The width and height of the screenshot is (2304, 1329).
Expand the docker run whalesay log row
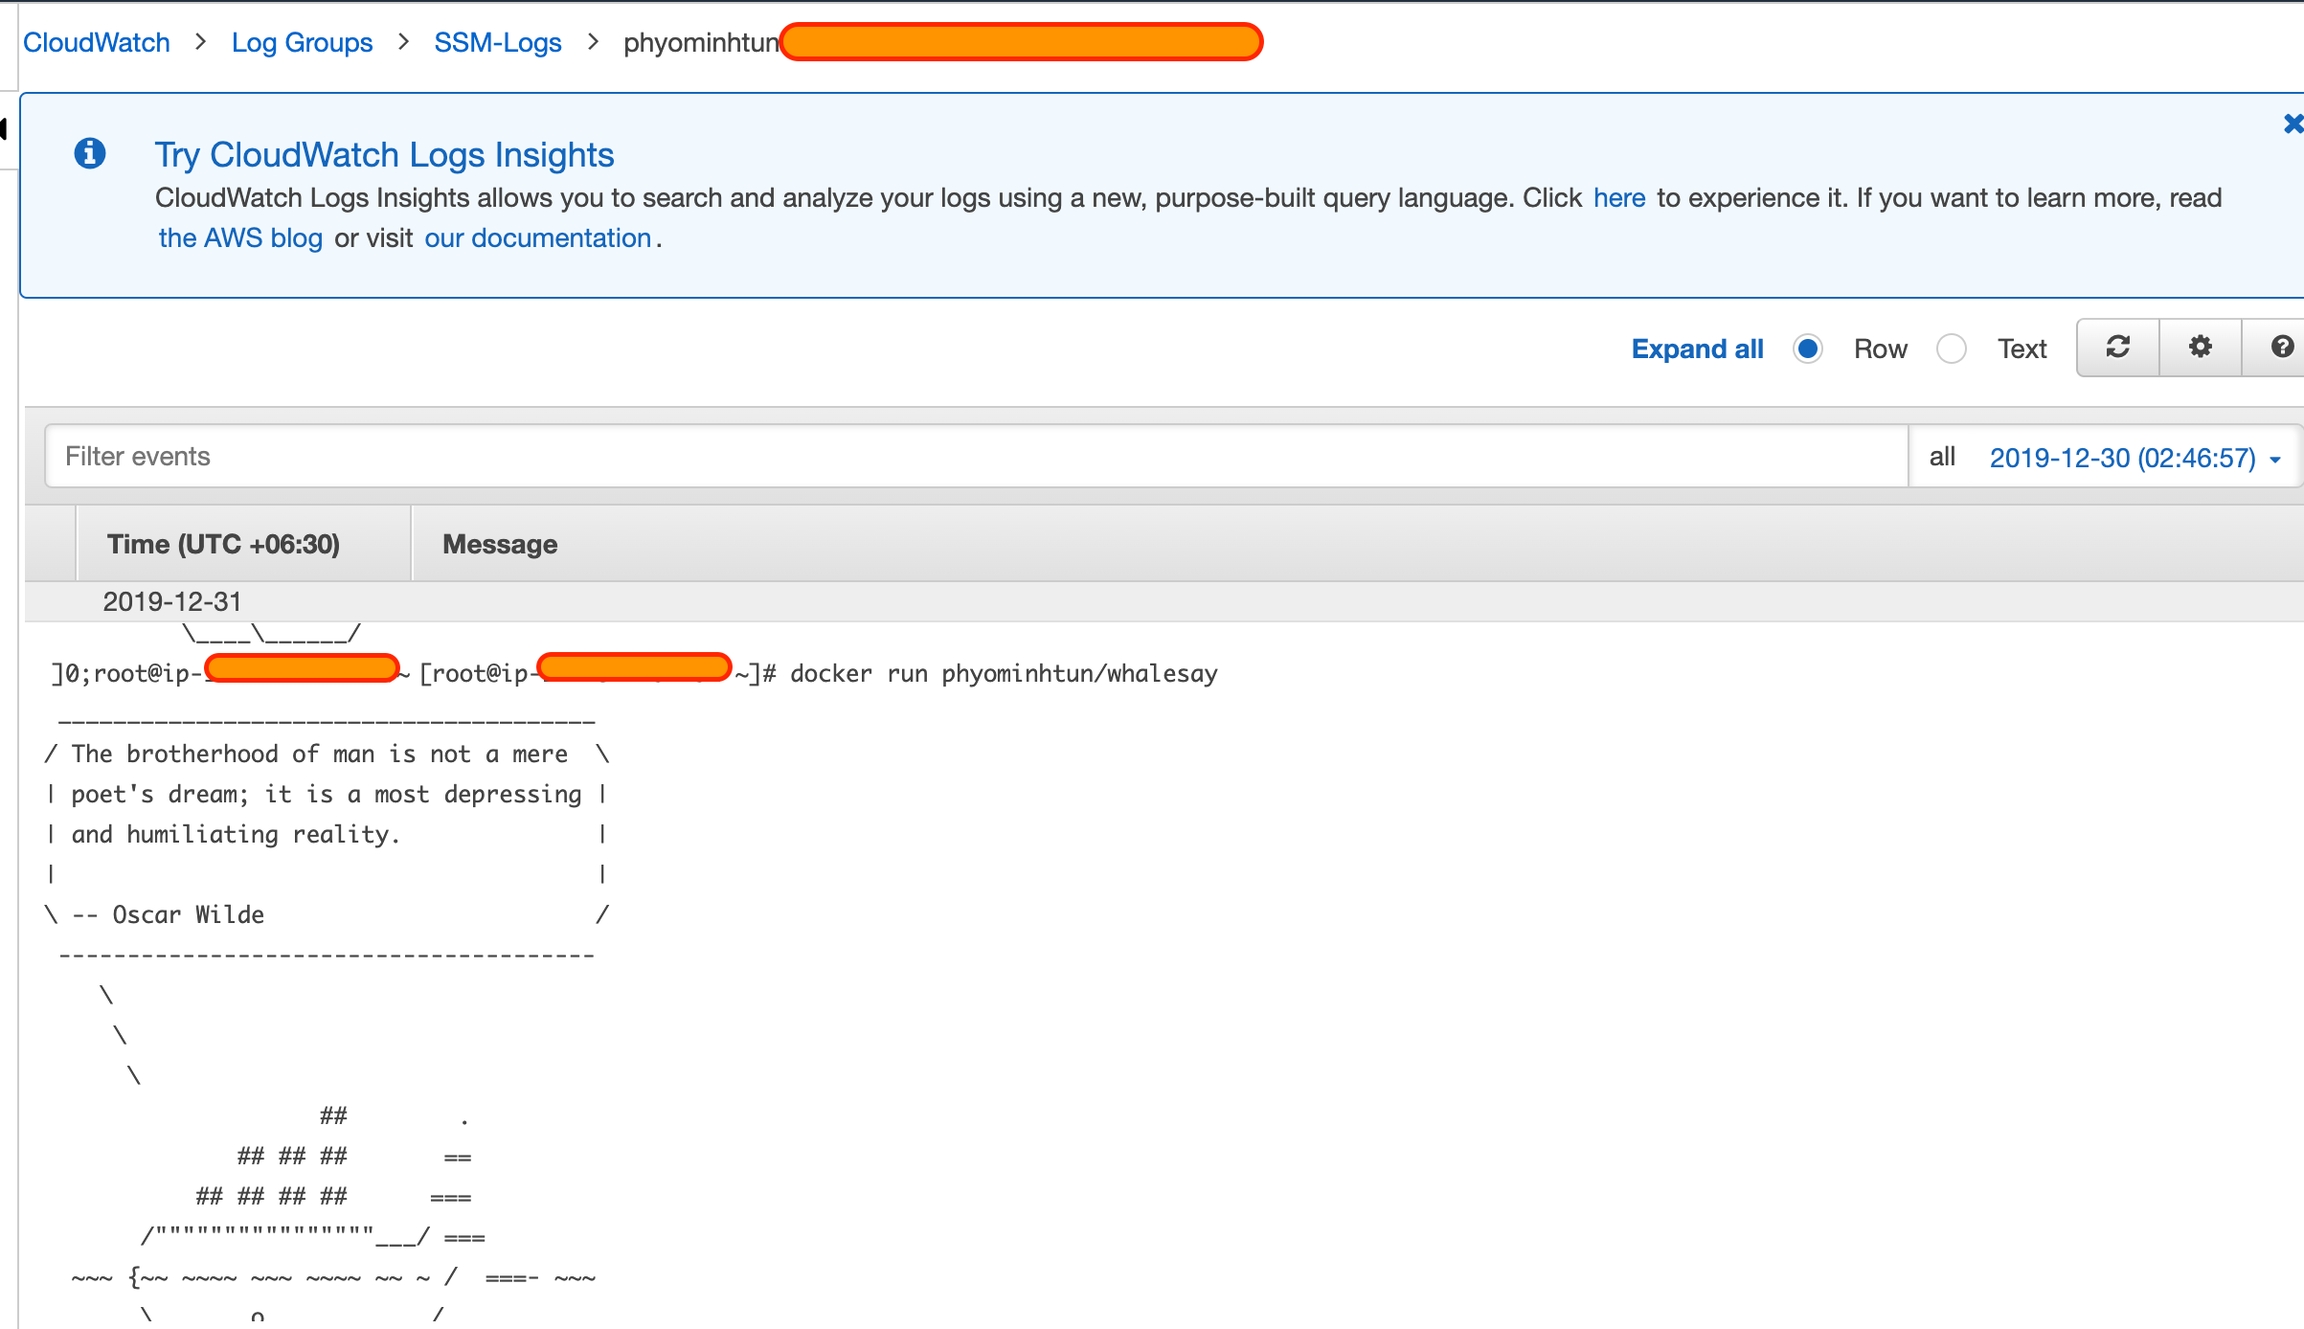pyautogui.click(x=1003, y=674)
